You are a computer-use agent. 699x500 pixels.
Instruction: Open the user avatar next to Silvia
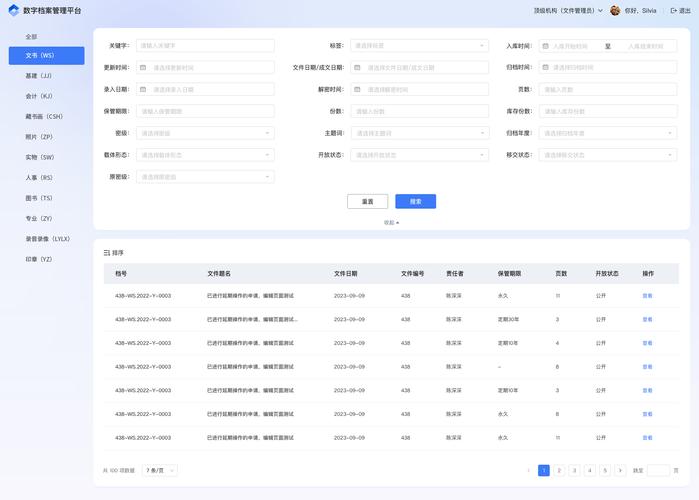[615, 11]
